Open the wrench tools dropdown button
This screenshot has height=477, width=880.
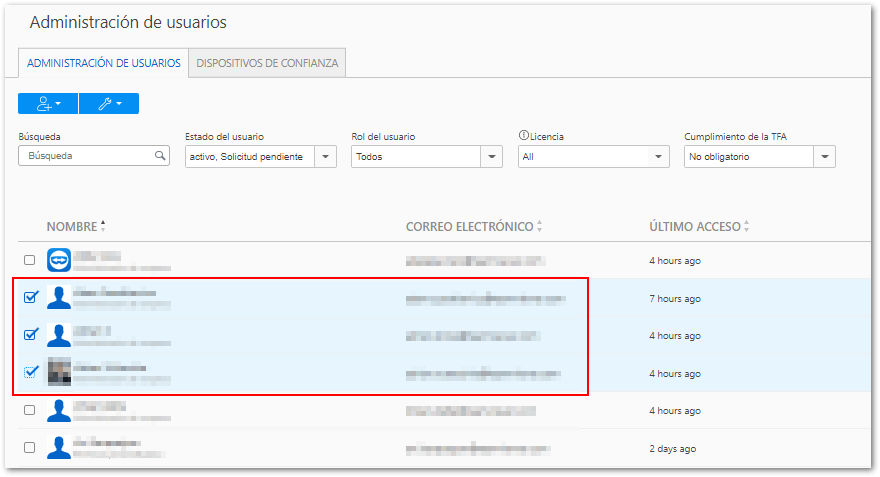[109, 104]
